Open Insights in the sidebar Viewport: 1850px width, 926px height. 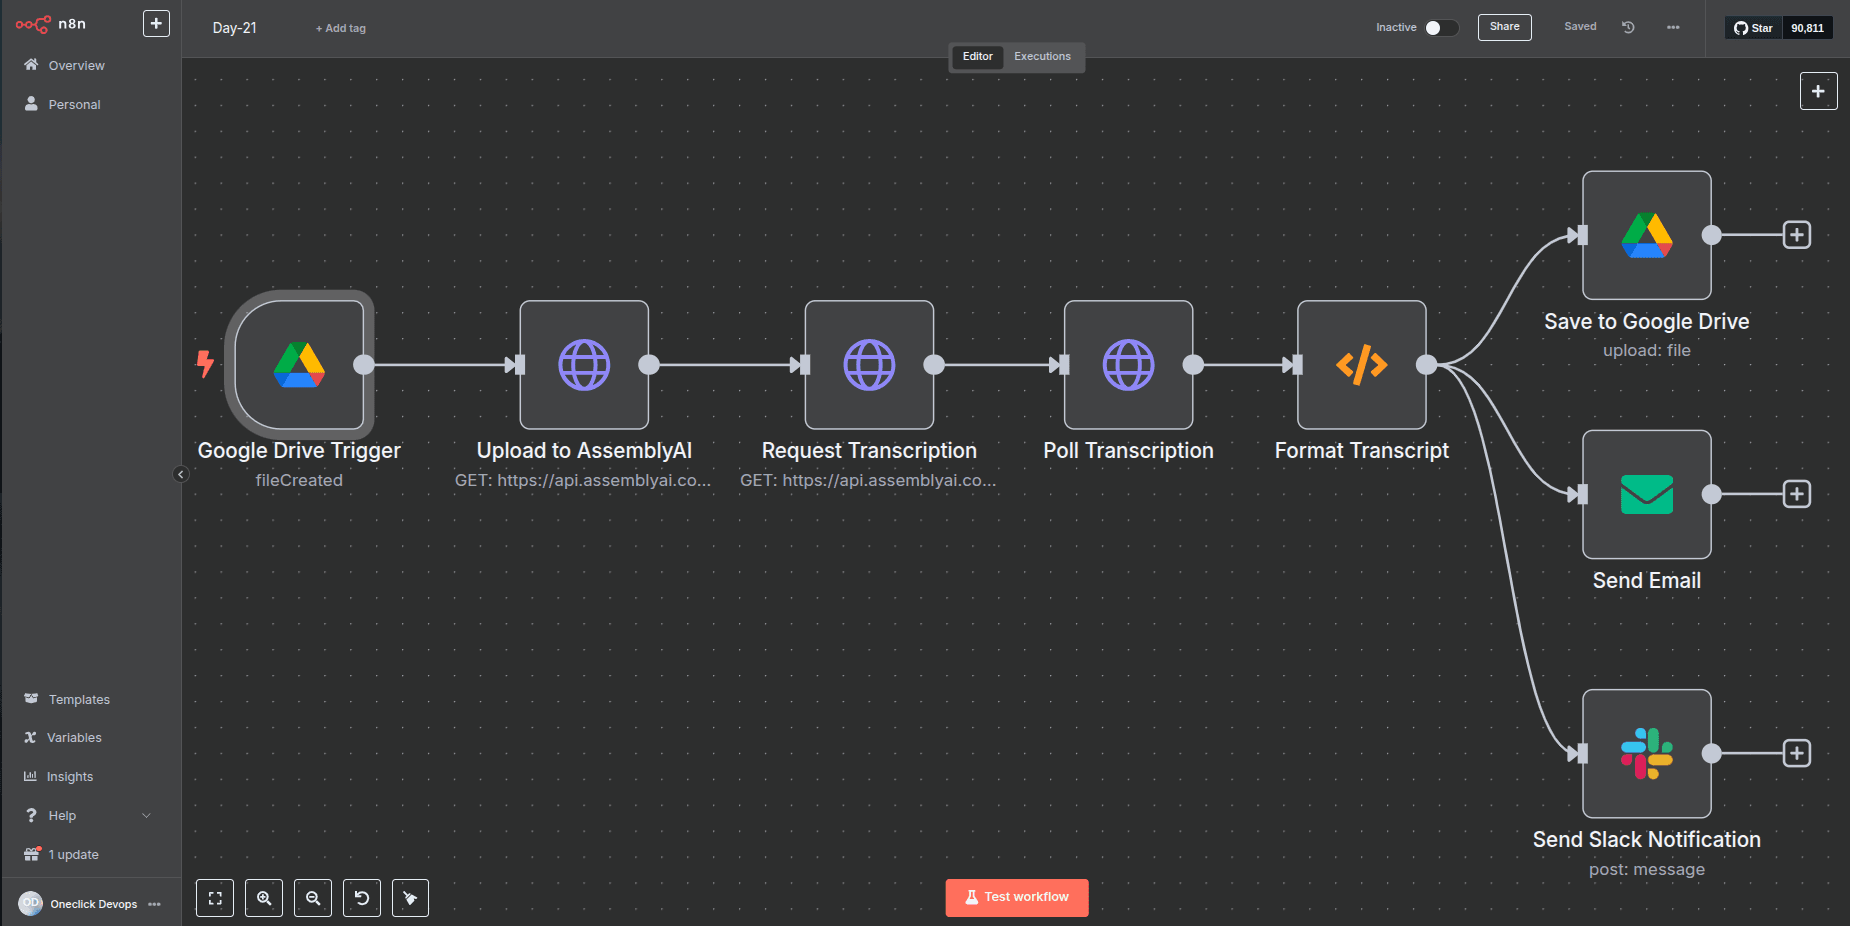(69, 776)
